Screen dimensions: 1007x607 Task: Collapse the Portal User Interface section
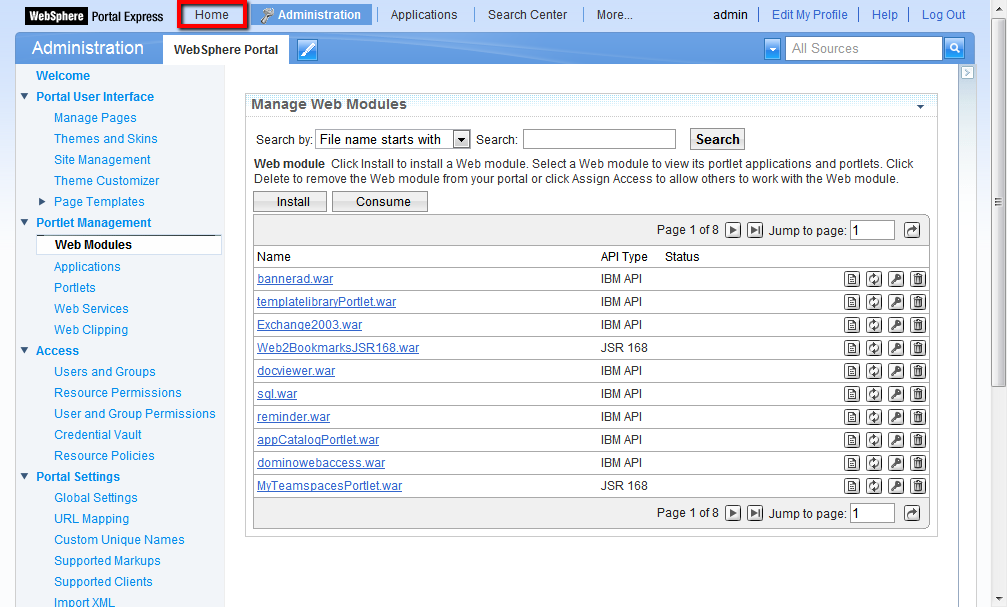[24, 96]
